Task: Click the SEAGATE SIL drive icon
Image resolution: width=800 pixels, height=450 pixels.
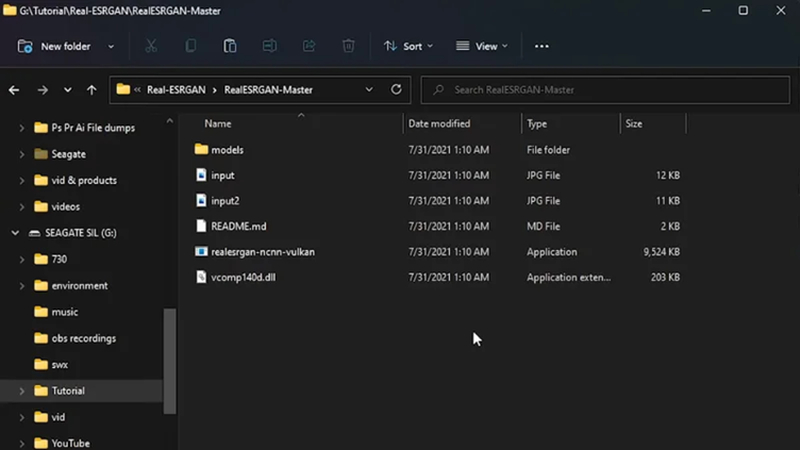Action: point(34,233)
